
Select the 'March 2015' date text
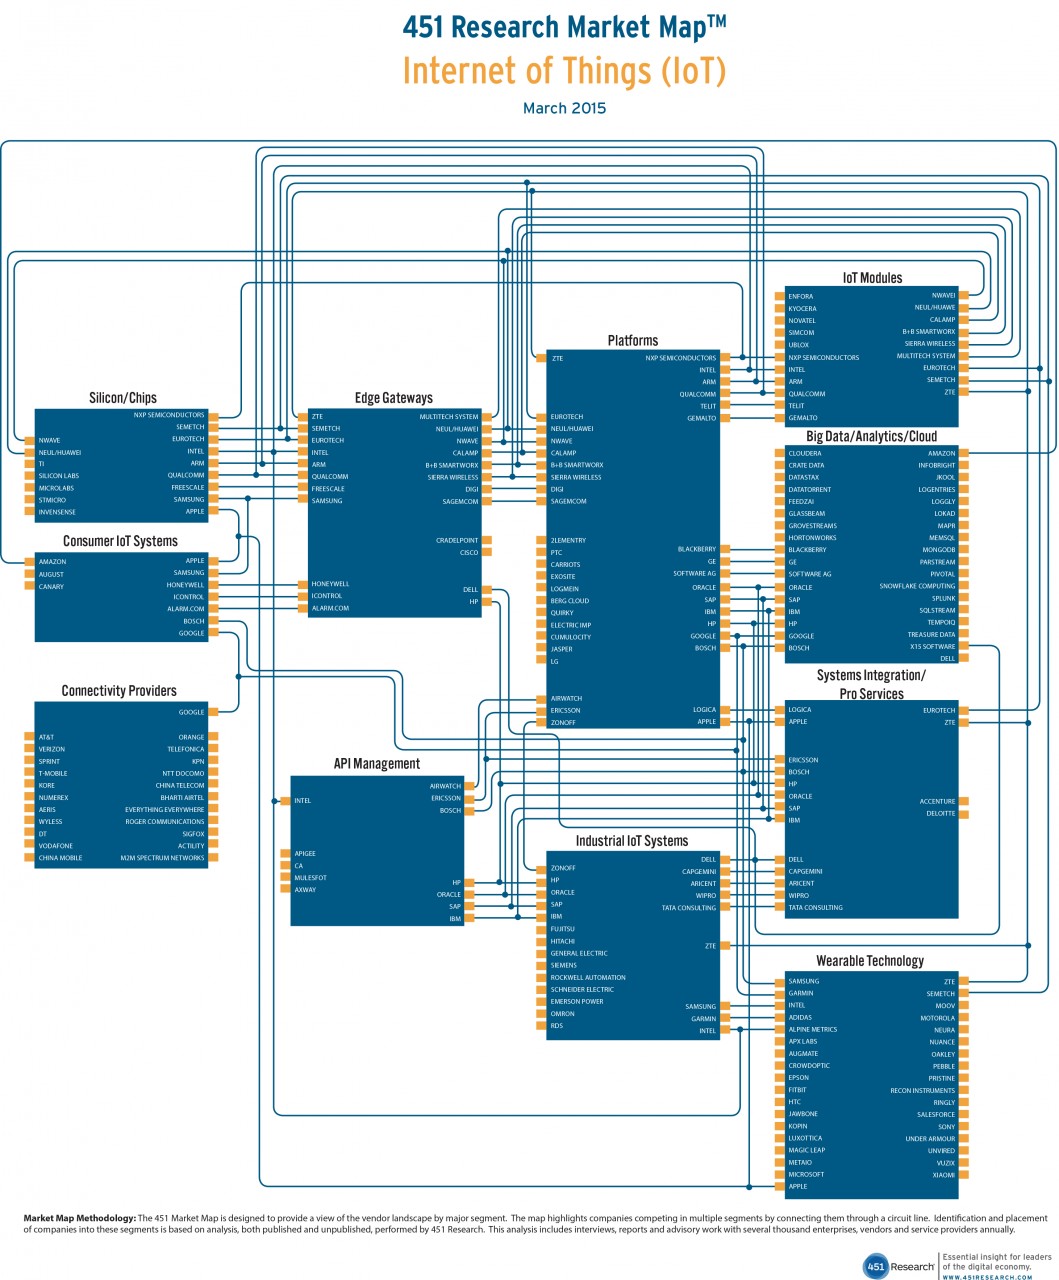(x=564, y=108)
